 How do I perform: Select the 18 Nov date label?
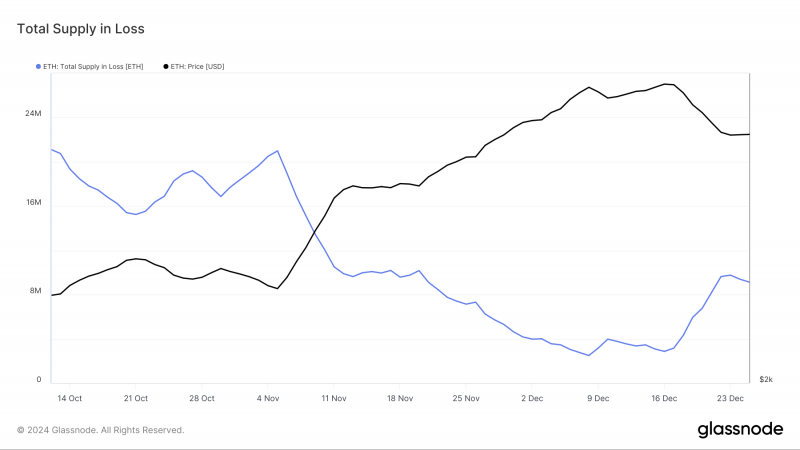tap(400, 398)
